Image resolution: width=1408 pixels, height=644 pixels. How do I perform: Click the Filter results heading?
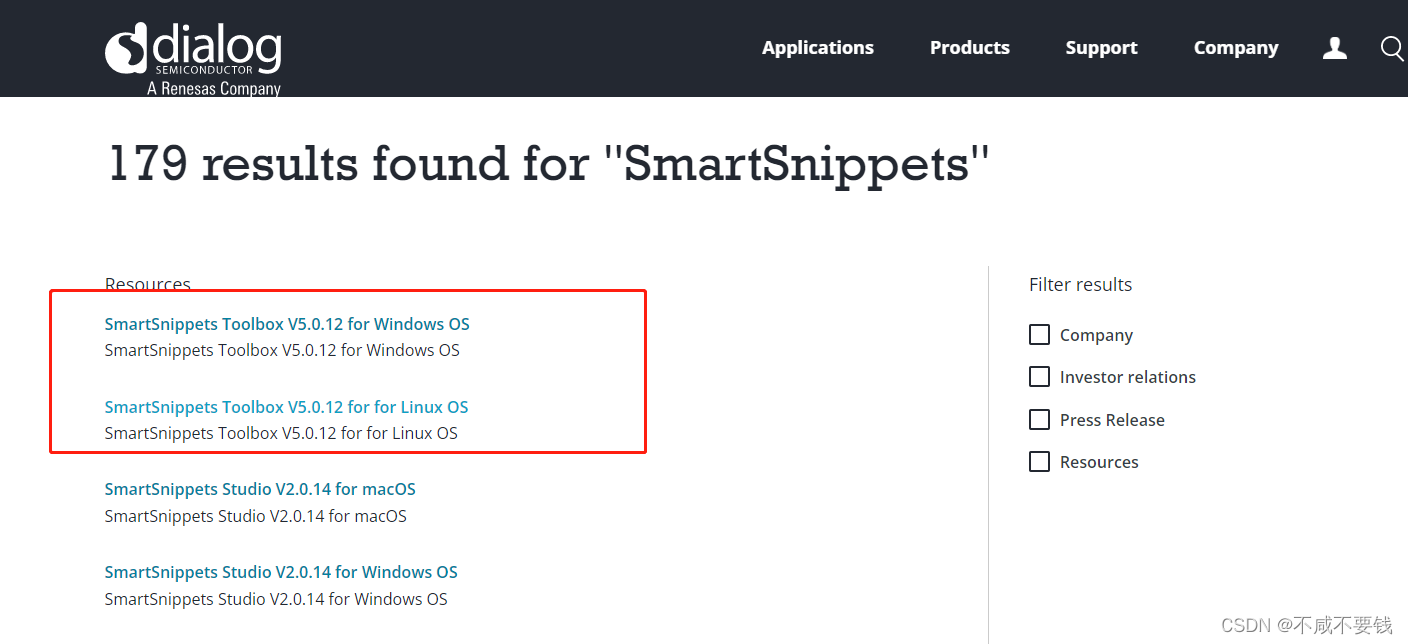[1080, 284]
